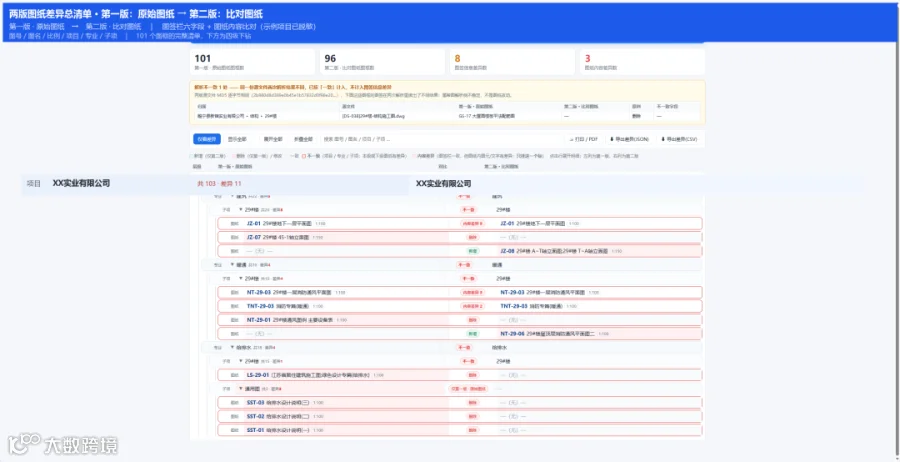Open NT-29-03 drawing in 第一版 column
The height and width of the screenshot is (462, 900).
(296, 292)
